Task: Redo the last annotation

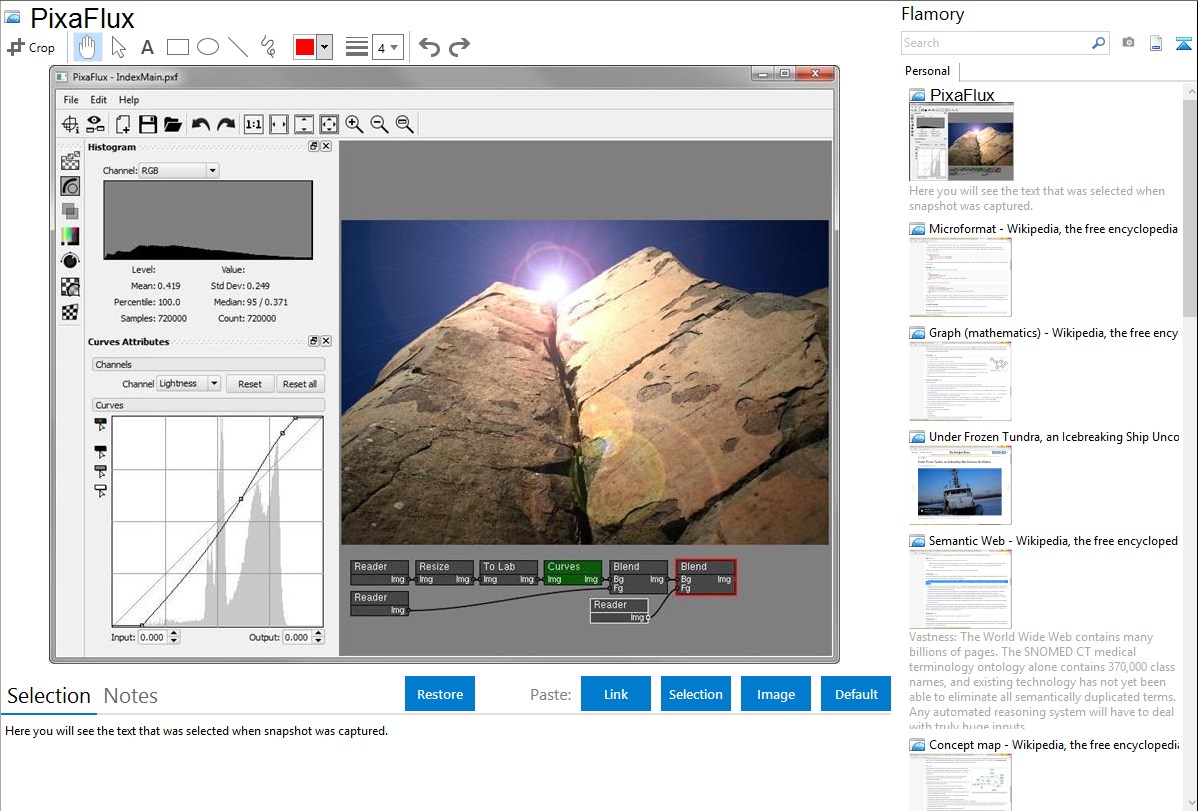Action: pos(459,47)
